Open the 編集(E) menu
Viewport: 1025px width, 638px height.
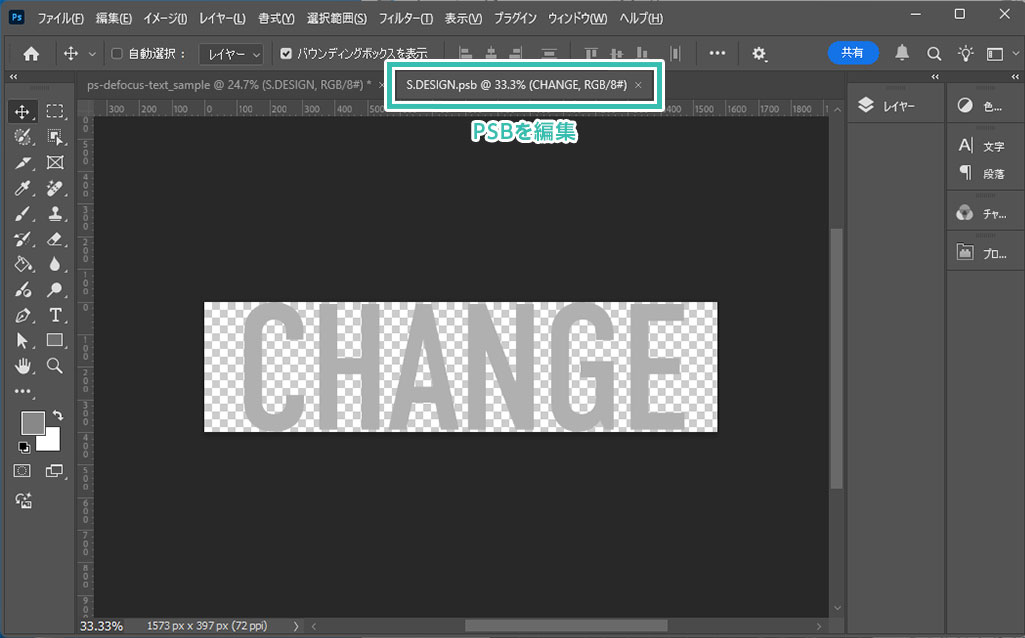114,18
